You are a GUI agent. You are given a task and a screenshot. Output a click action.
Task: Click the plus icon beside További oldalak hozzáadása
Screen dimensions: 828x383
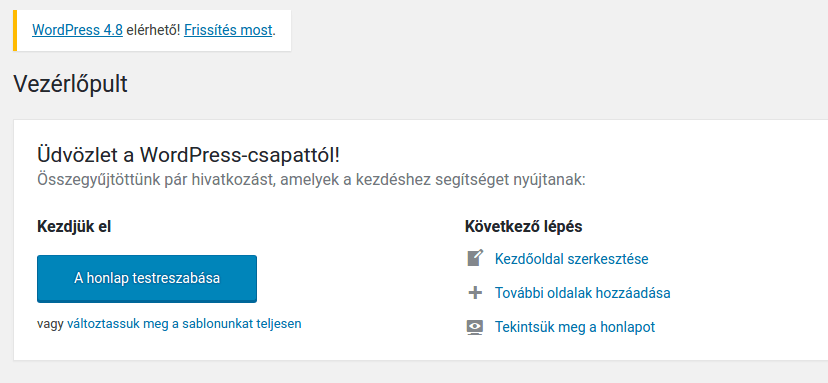pos(475,293)
